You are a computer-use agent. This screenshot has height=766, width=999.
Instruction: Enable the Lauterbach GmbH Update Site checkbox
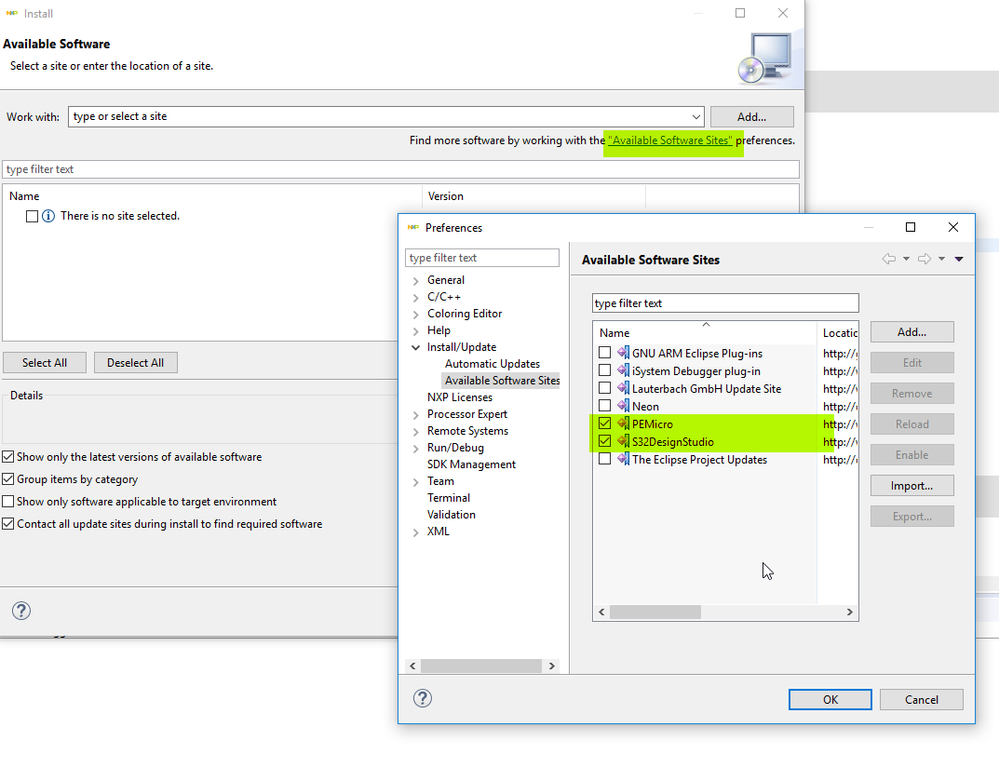point(605,388)
